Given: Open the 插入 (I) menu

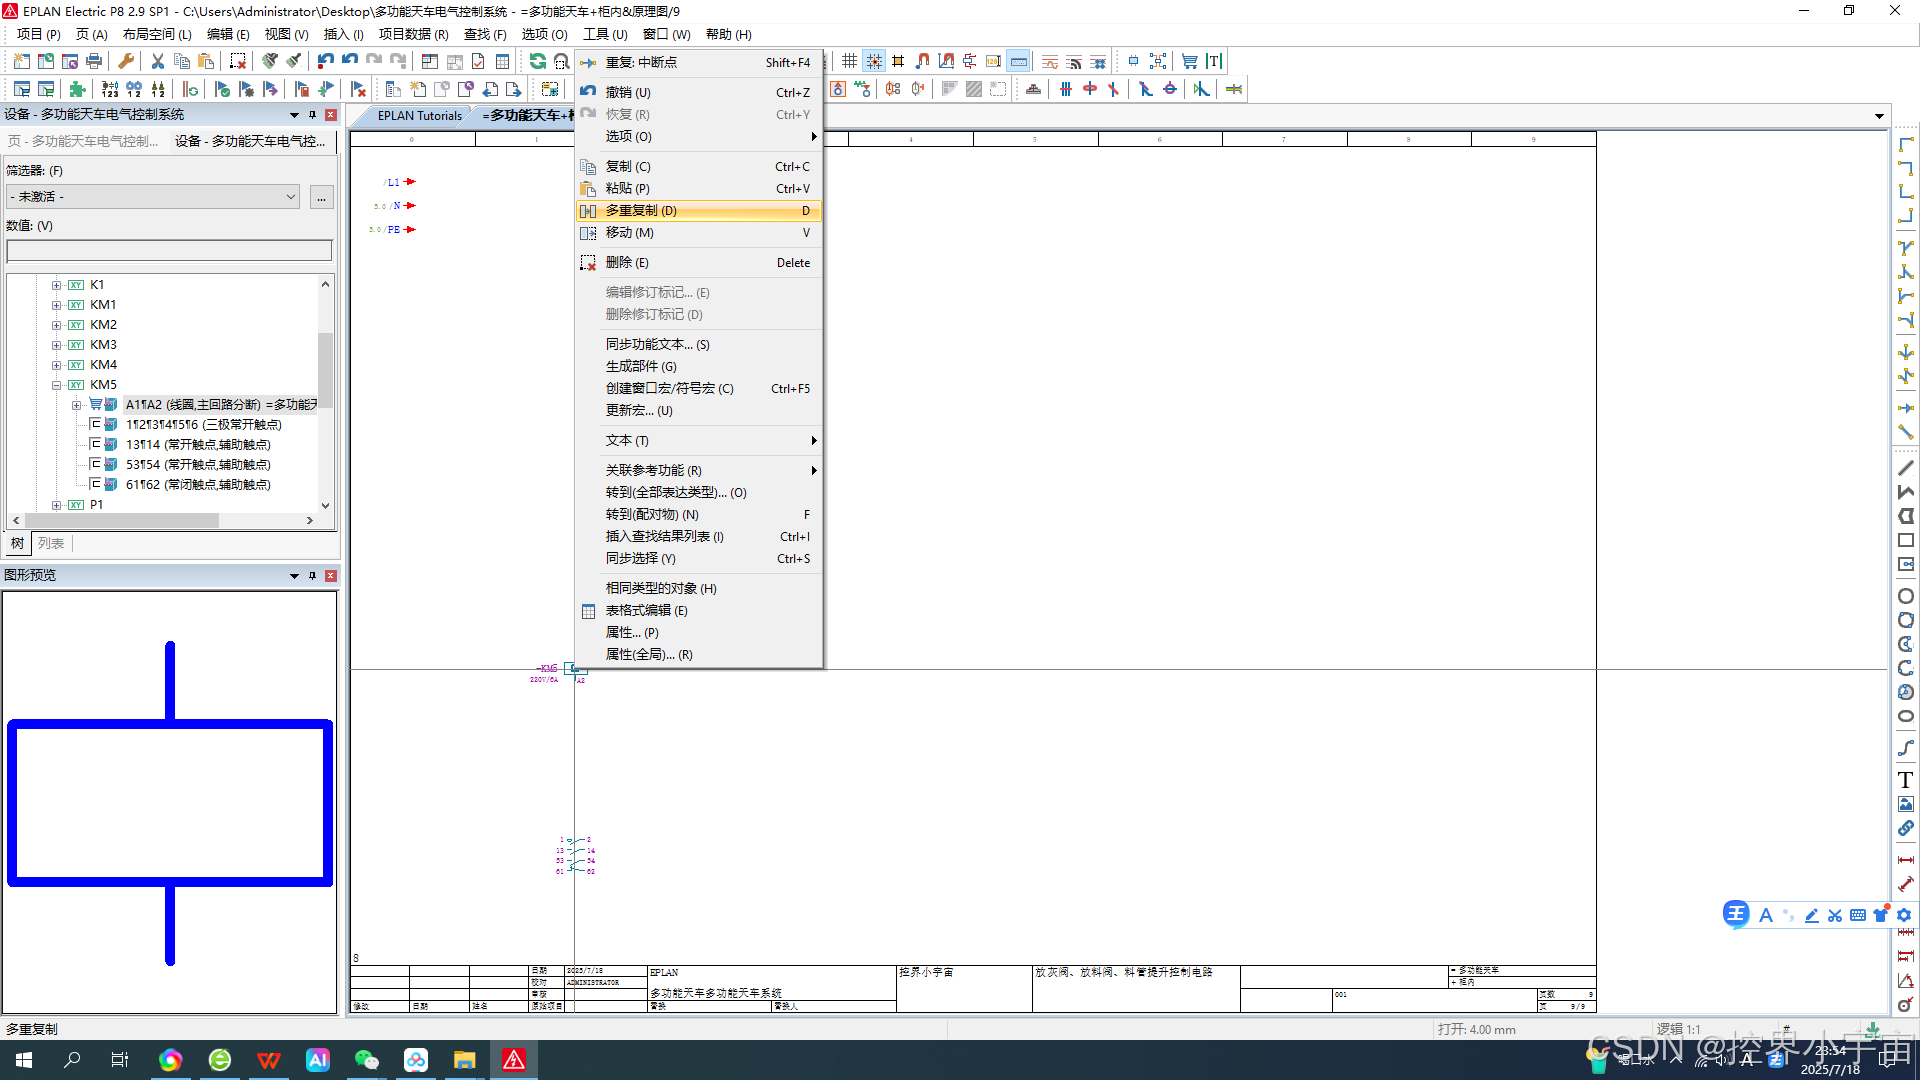Looking at the screenshot, I should pyautogui.click(x=343, y=34).
